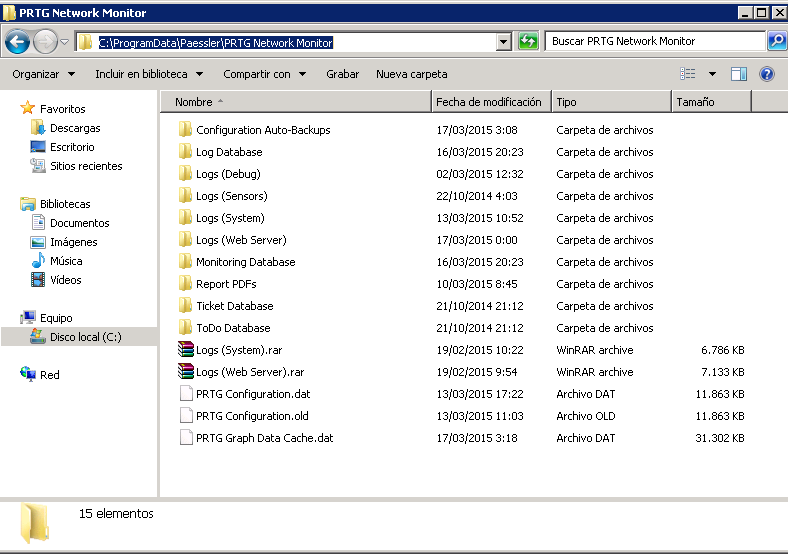Open the Vídeos library
This screenshot has height=554, width=788.
[65, 280]
